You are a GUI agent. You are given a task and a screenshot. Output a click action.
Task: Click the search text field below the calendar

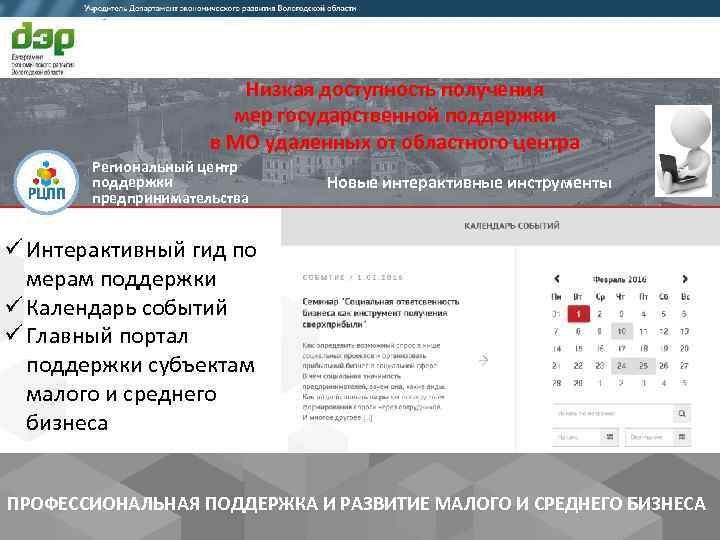(x=613, y=414)
